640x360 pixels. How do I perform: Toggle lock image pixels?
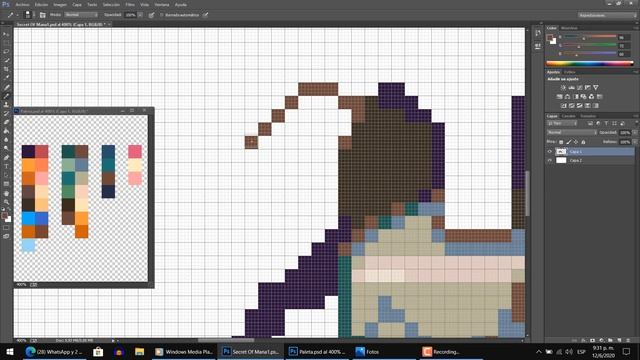coord(569,142)
